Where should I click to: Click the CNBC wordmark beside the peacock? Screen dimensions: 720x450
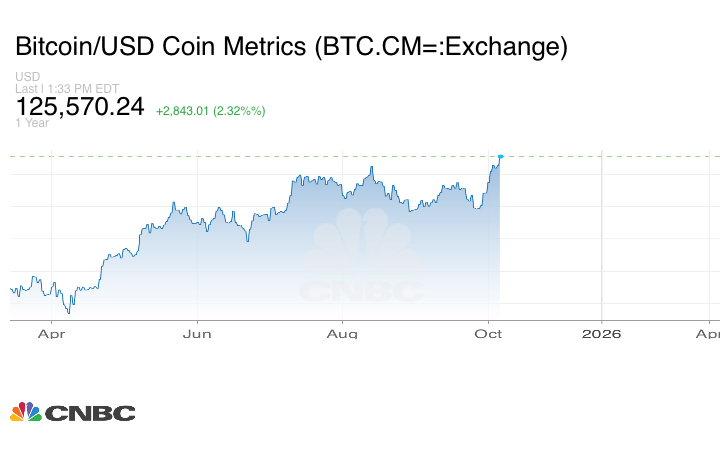tap(88, 413)
